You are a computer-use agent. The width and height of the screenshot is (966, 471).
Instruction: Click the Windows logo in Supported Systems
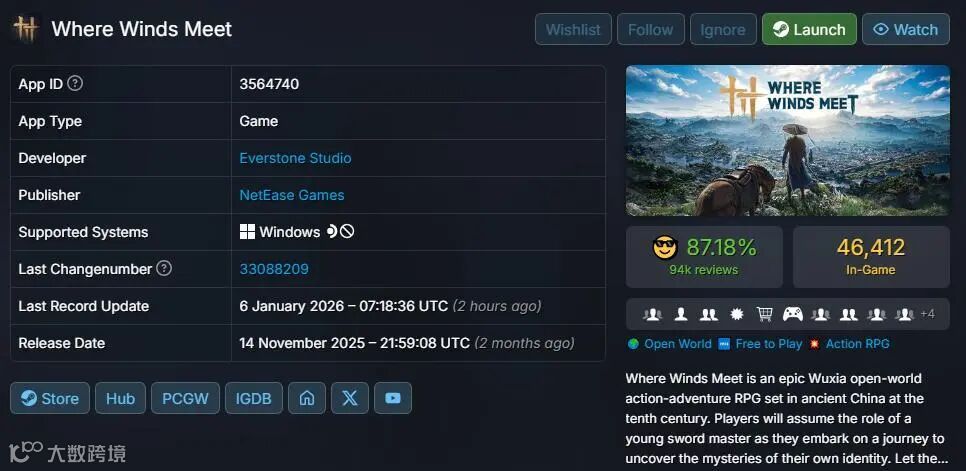point(247,232)
